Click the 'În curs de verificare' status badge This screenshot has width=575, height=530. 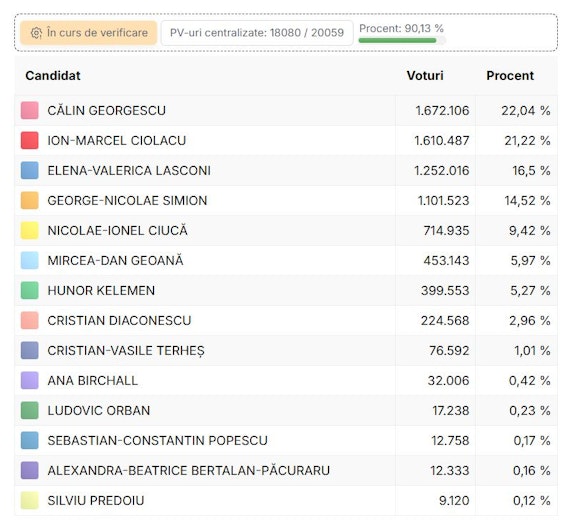click(88, 33)
